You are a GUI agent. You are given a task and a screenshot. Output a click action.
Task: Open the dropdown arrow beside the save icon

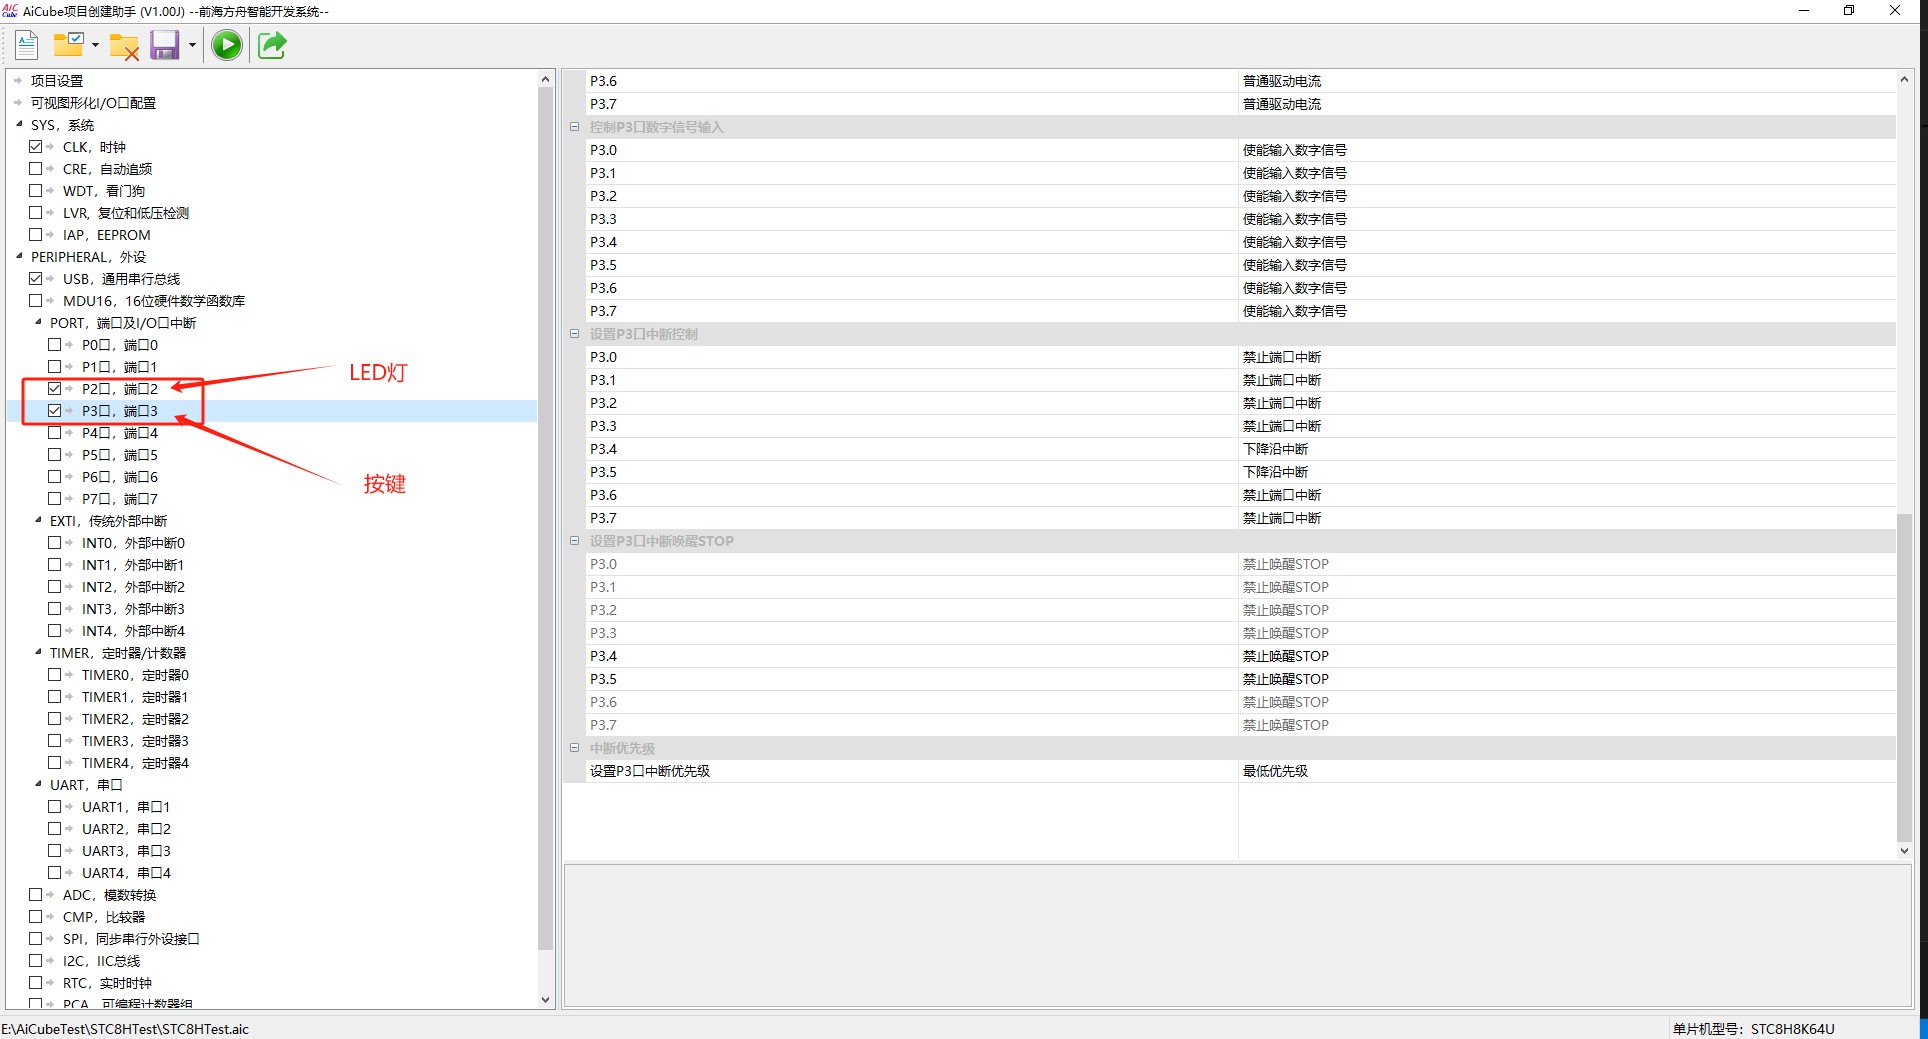coord(192,46)
